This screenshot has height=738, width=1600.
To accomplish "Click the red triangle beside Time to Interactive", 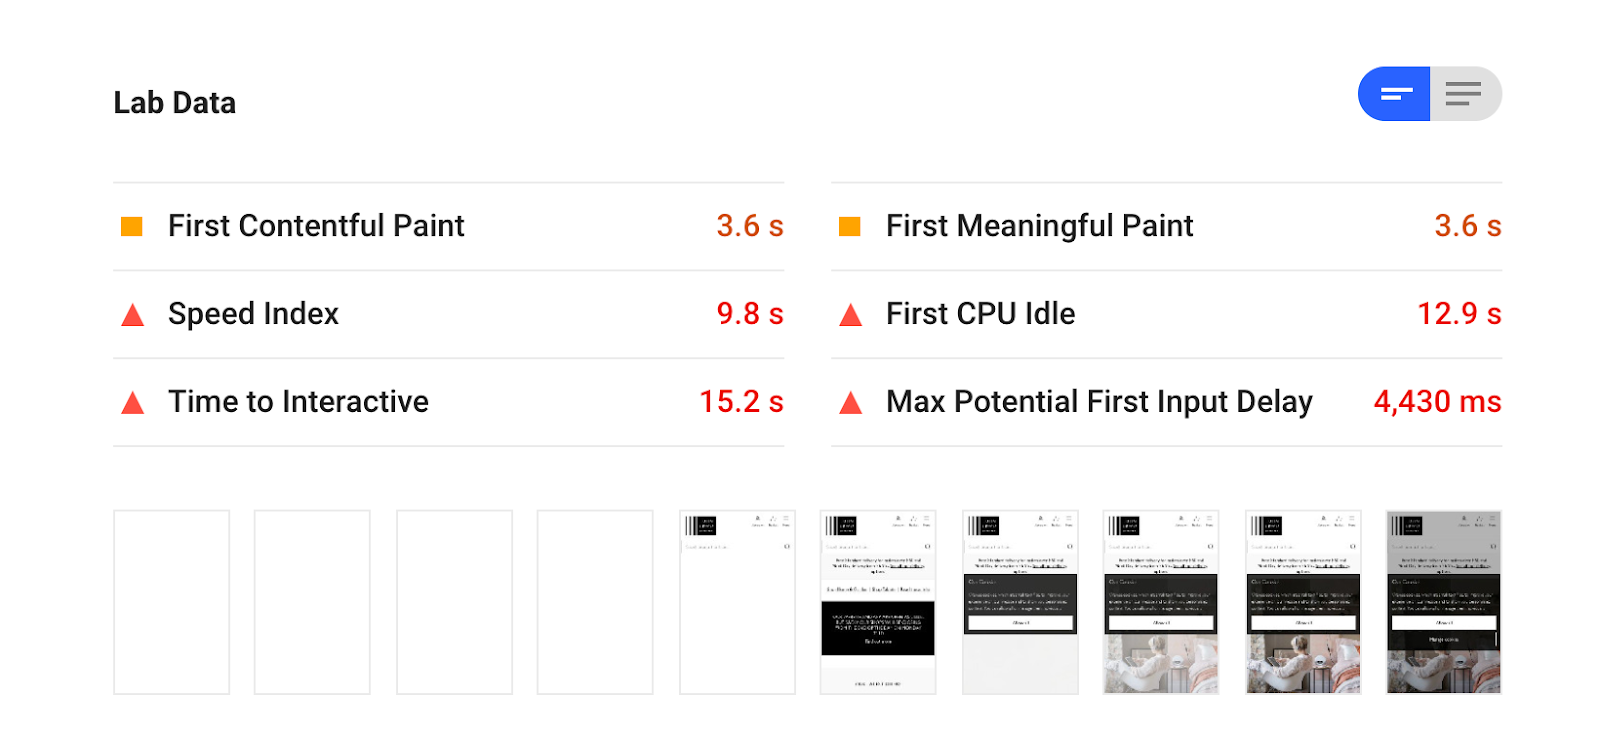I will [x=132, y=403].
